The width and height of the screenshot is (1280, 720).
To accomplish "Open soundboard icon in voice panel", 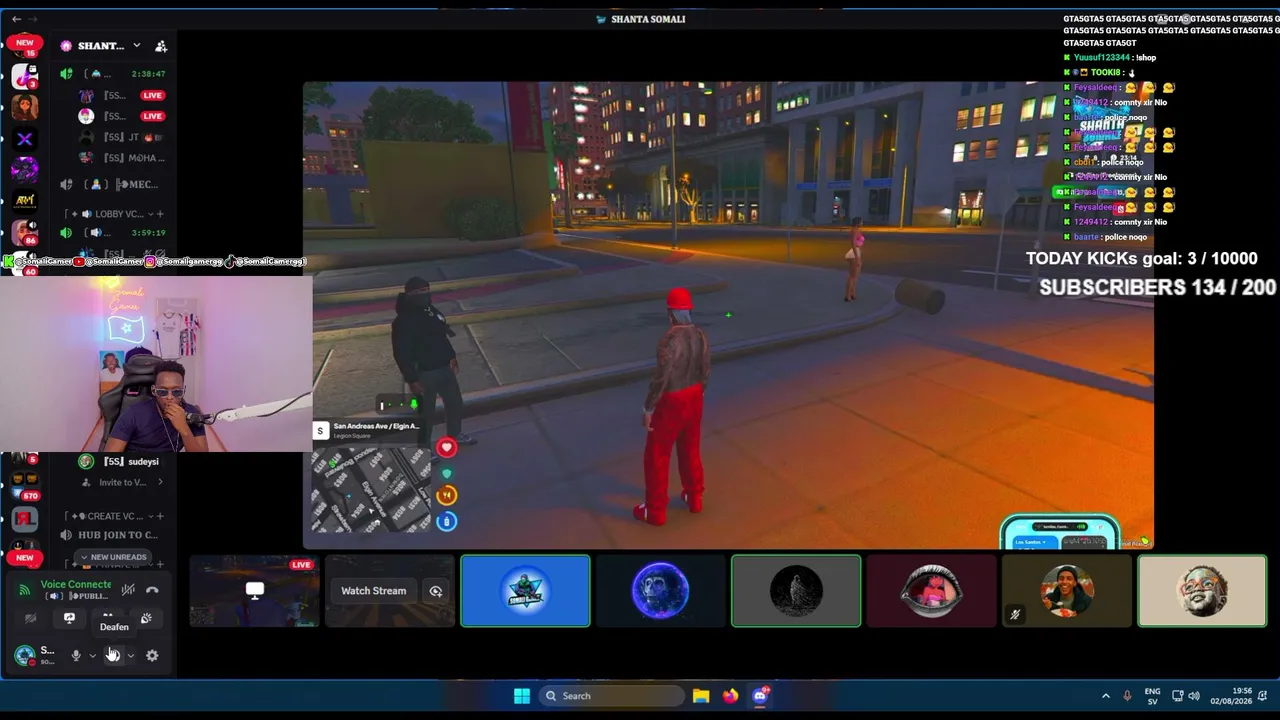I will pos(146,618).
